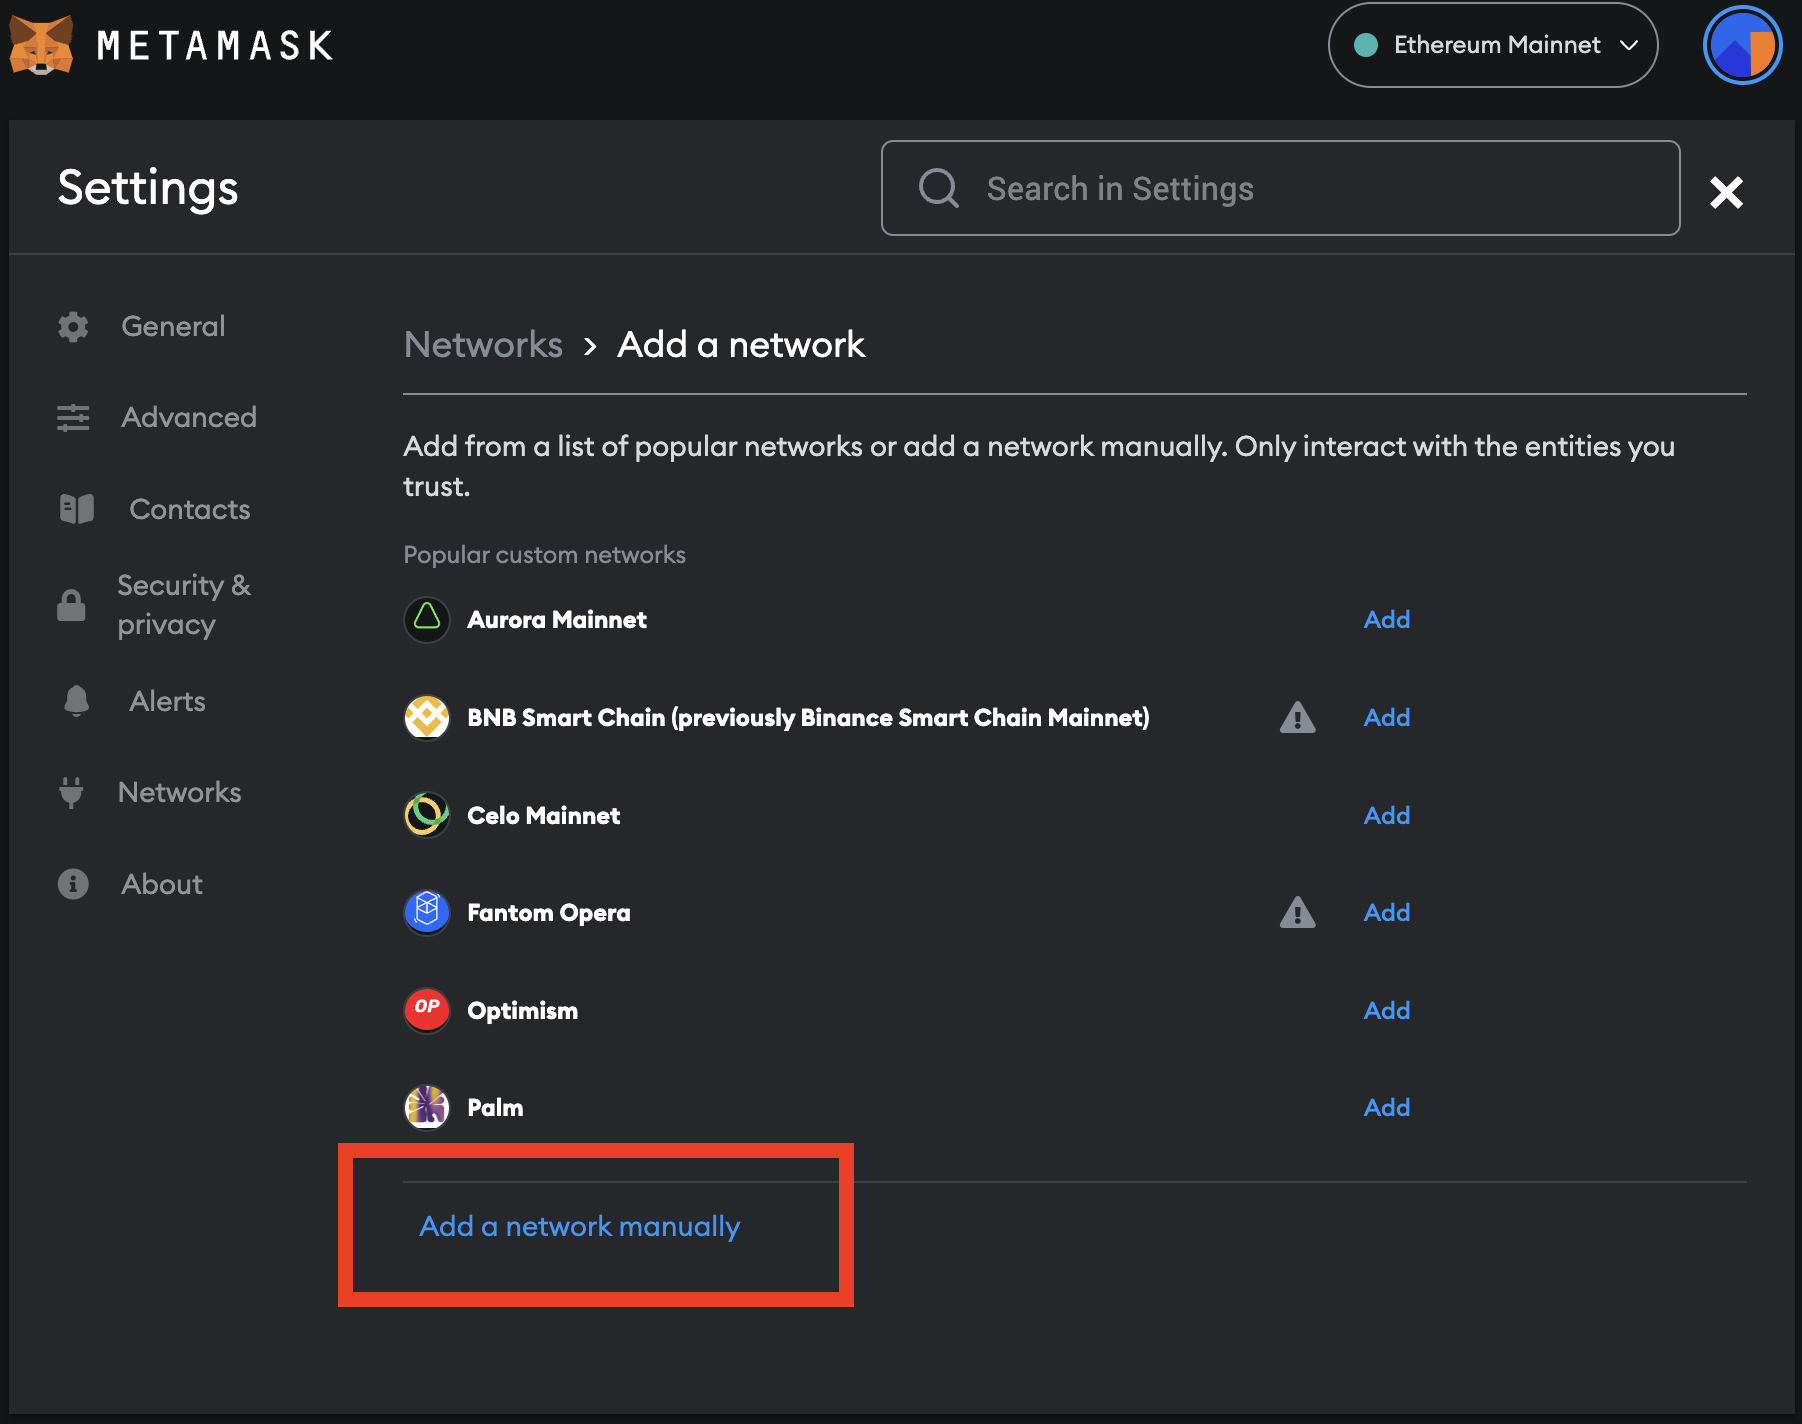Open Advanced settings section
The height and width of the screenshot is (1424, 1802).
point(188,418)
